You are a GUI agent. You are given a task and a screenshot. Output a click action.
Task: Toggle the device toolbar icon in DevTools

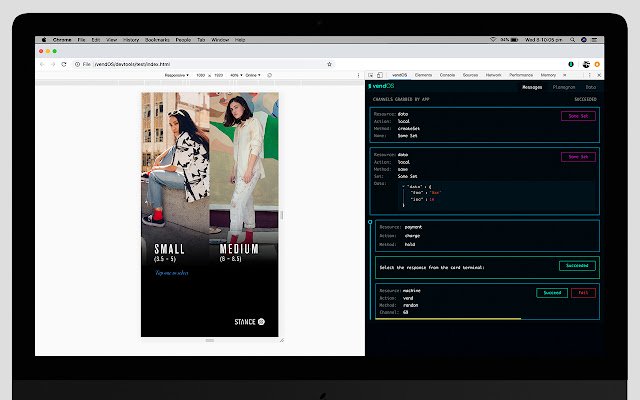380,75
